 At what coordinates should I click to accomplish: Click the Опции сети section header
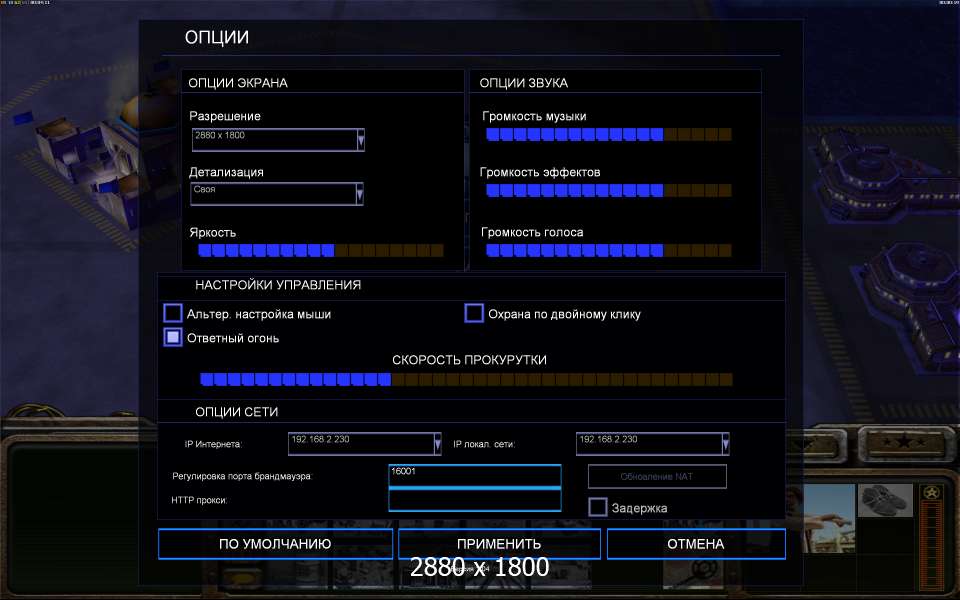[236, 411]
